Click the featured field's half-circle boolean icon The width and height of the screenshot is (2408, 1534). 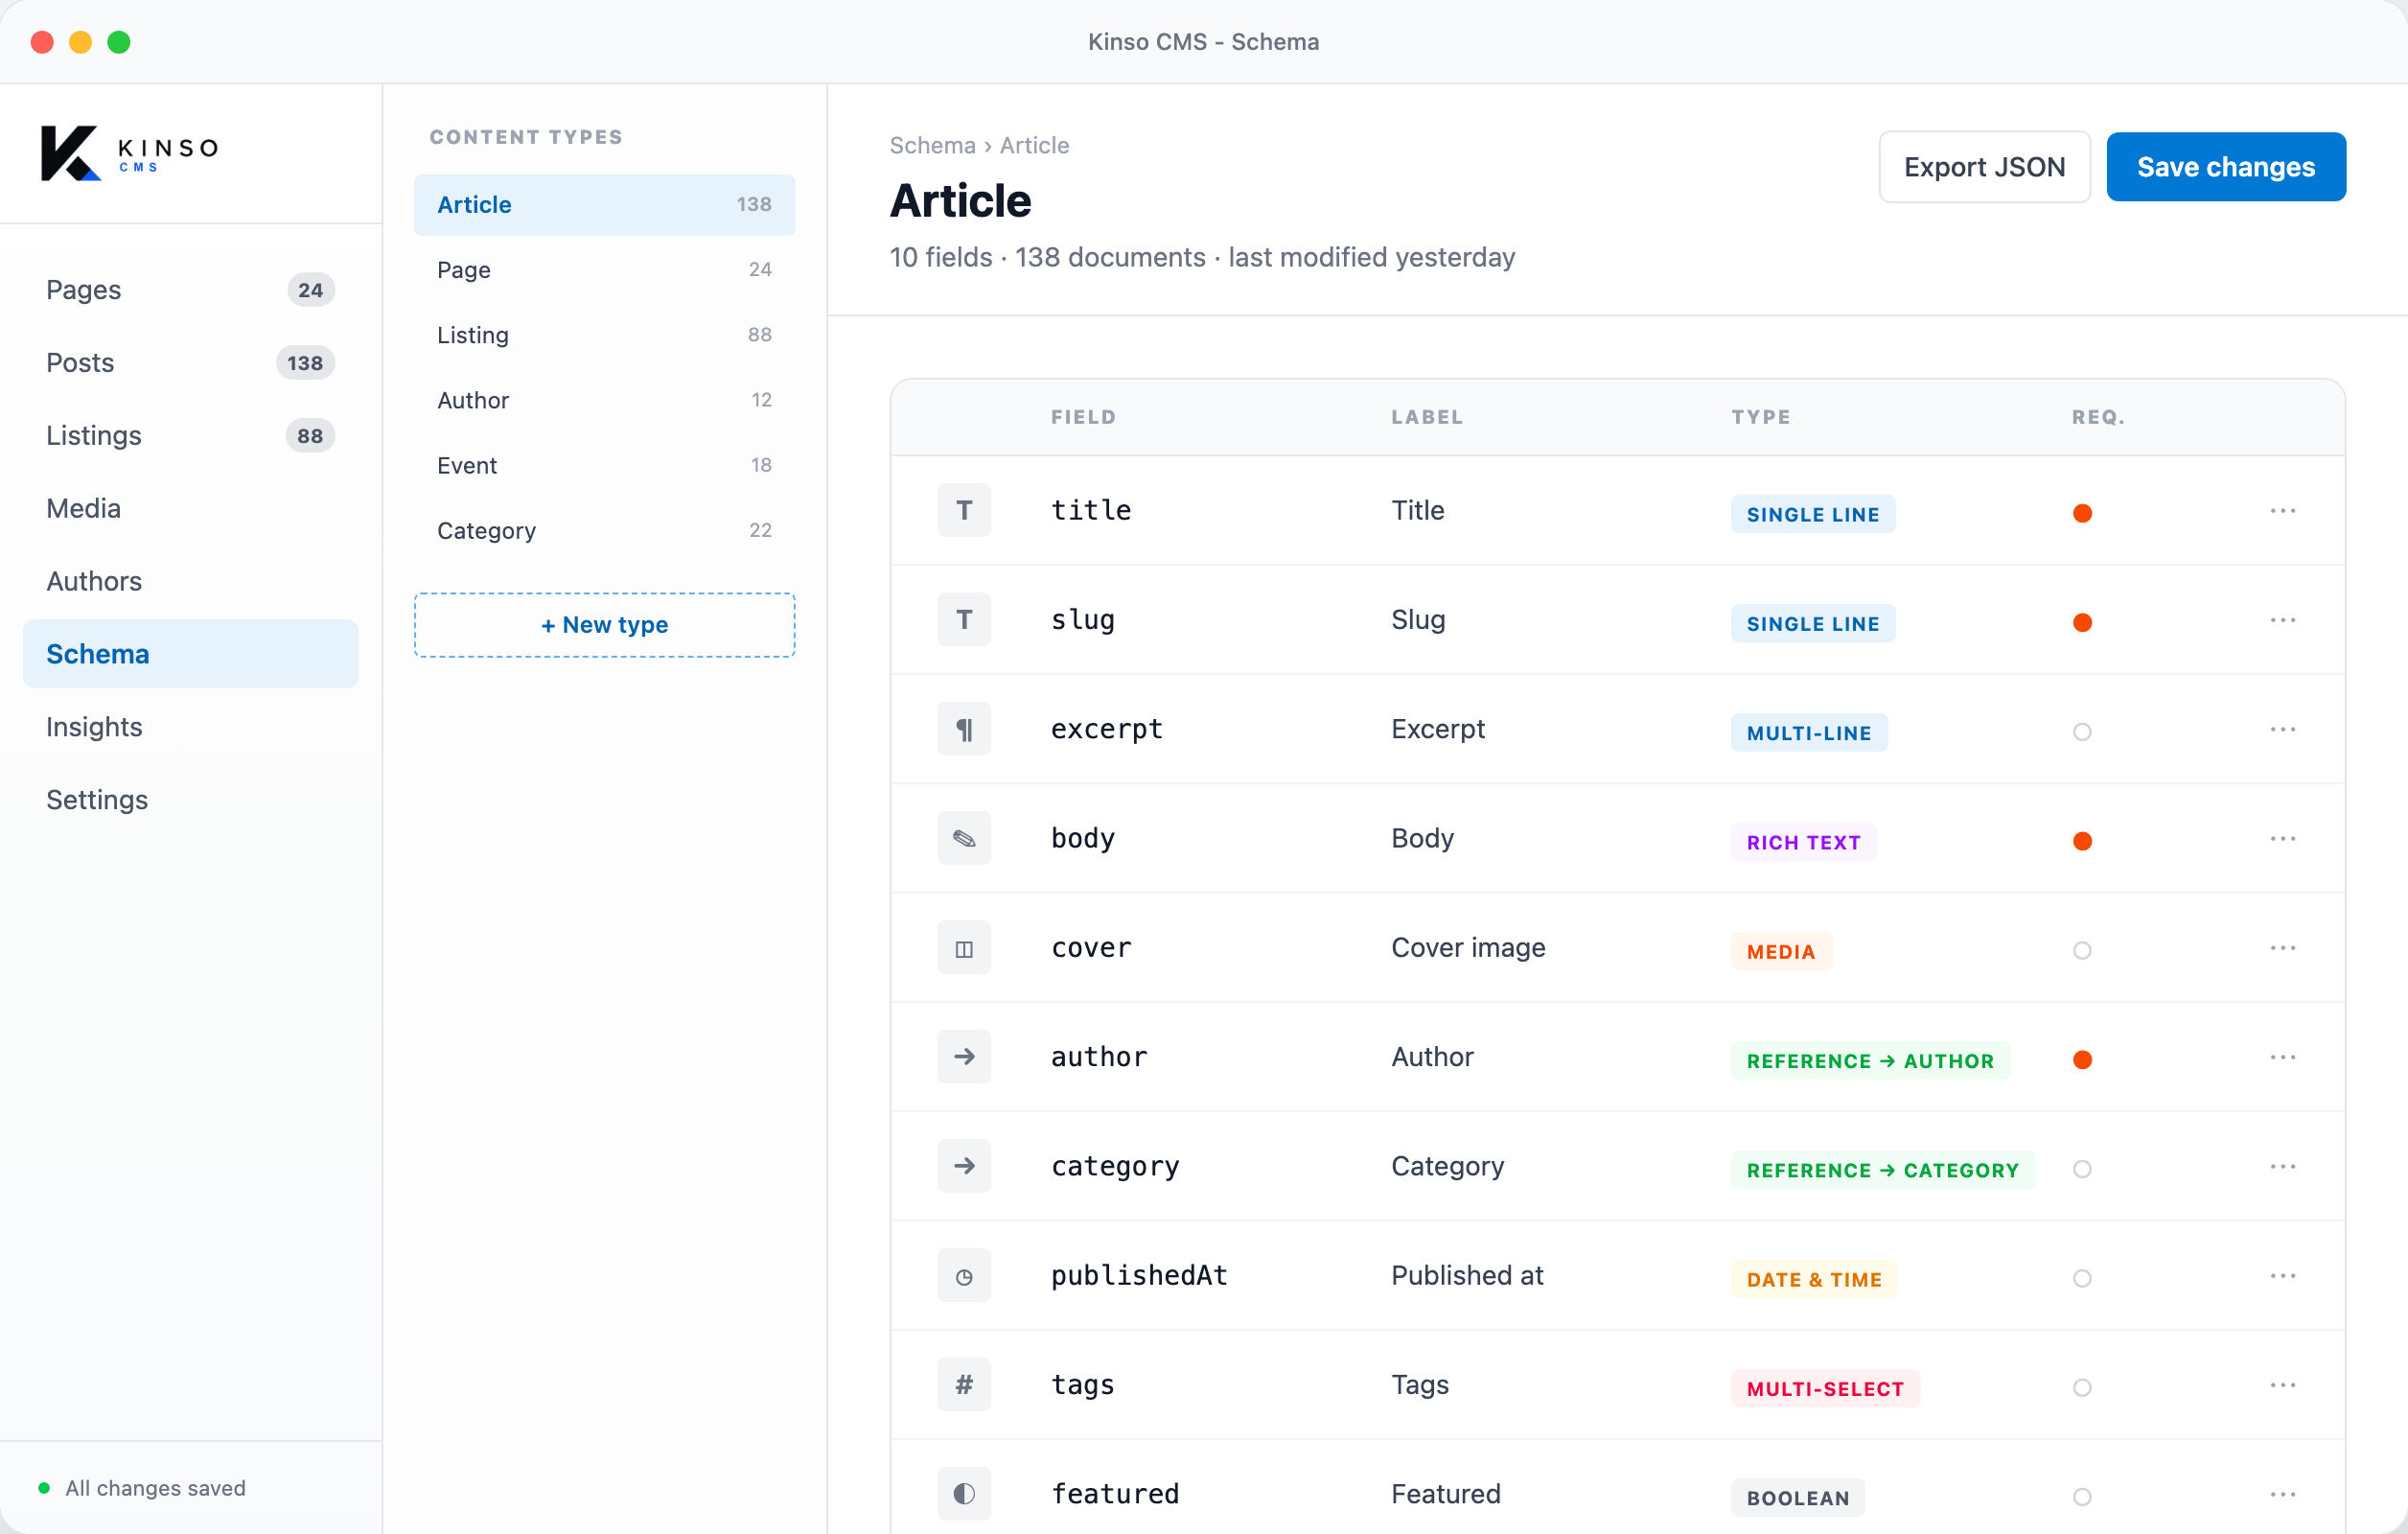point(964,1494)
